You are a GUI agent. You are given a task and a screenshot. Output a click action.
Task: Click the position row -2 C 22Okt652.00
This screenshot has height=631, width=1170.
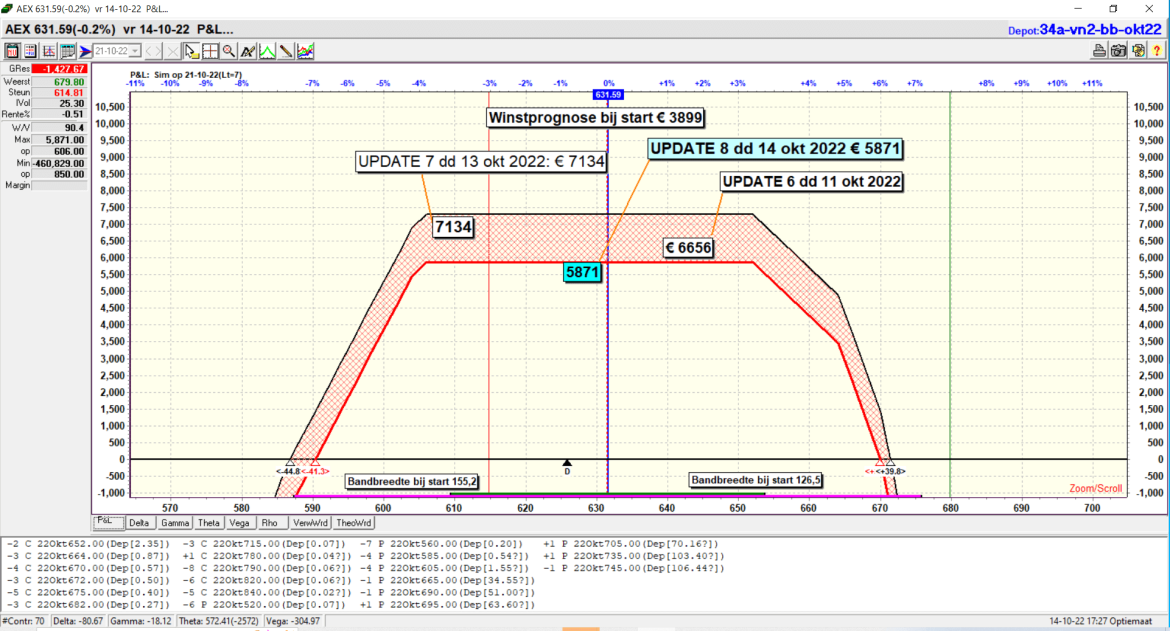pos(88,544)
